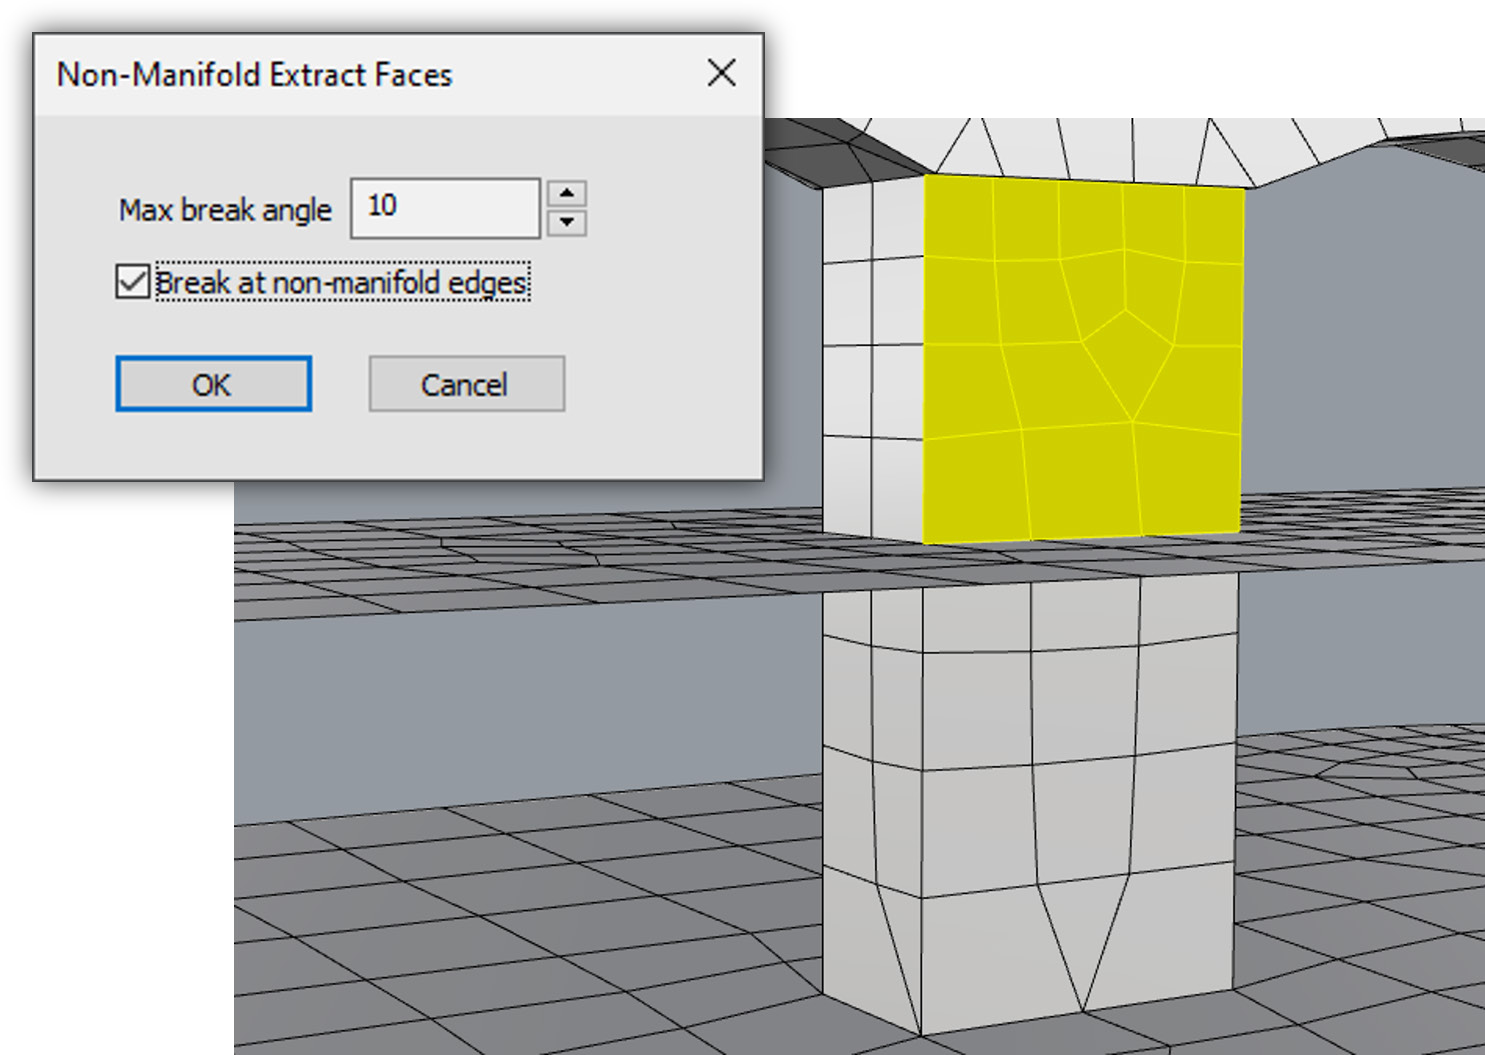The height and width of the screenshot is (1055, 1485).
Task: Click the 'Break at non-manifold edges' label text
Action: click(x=342, y=283)
